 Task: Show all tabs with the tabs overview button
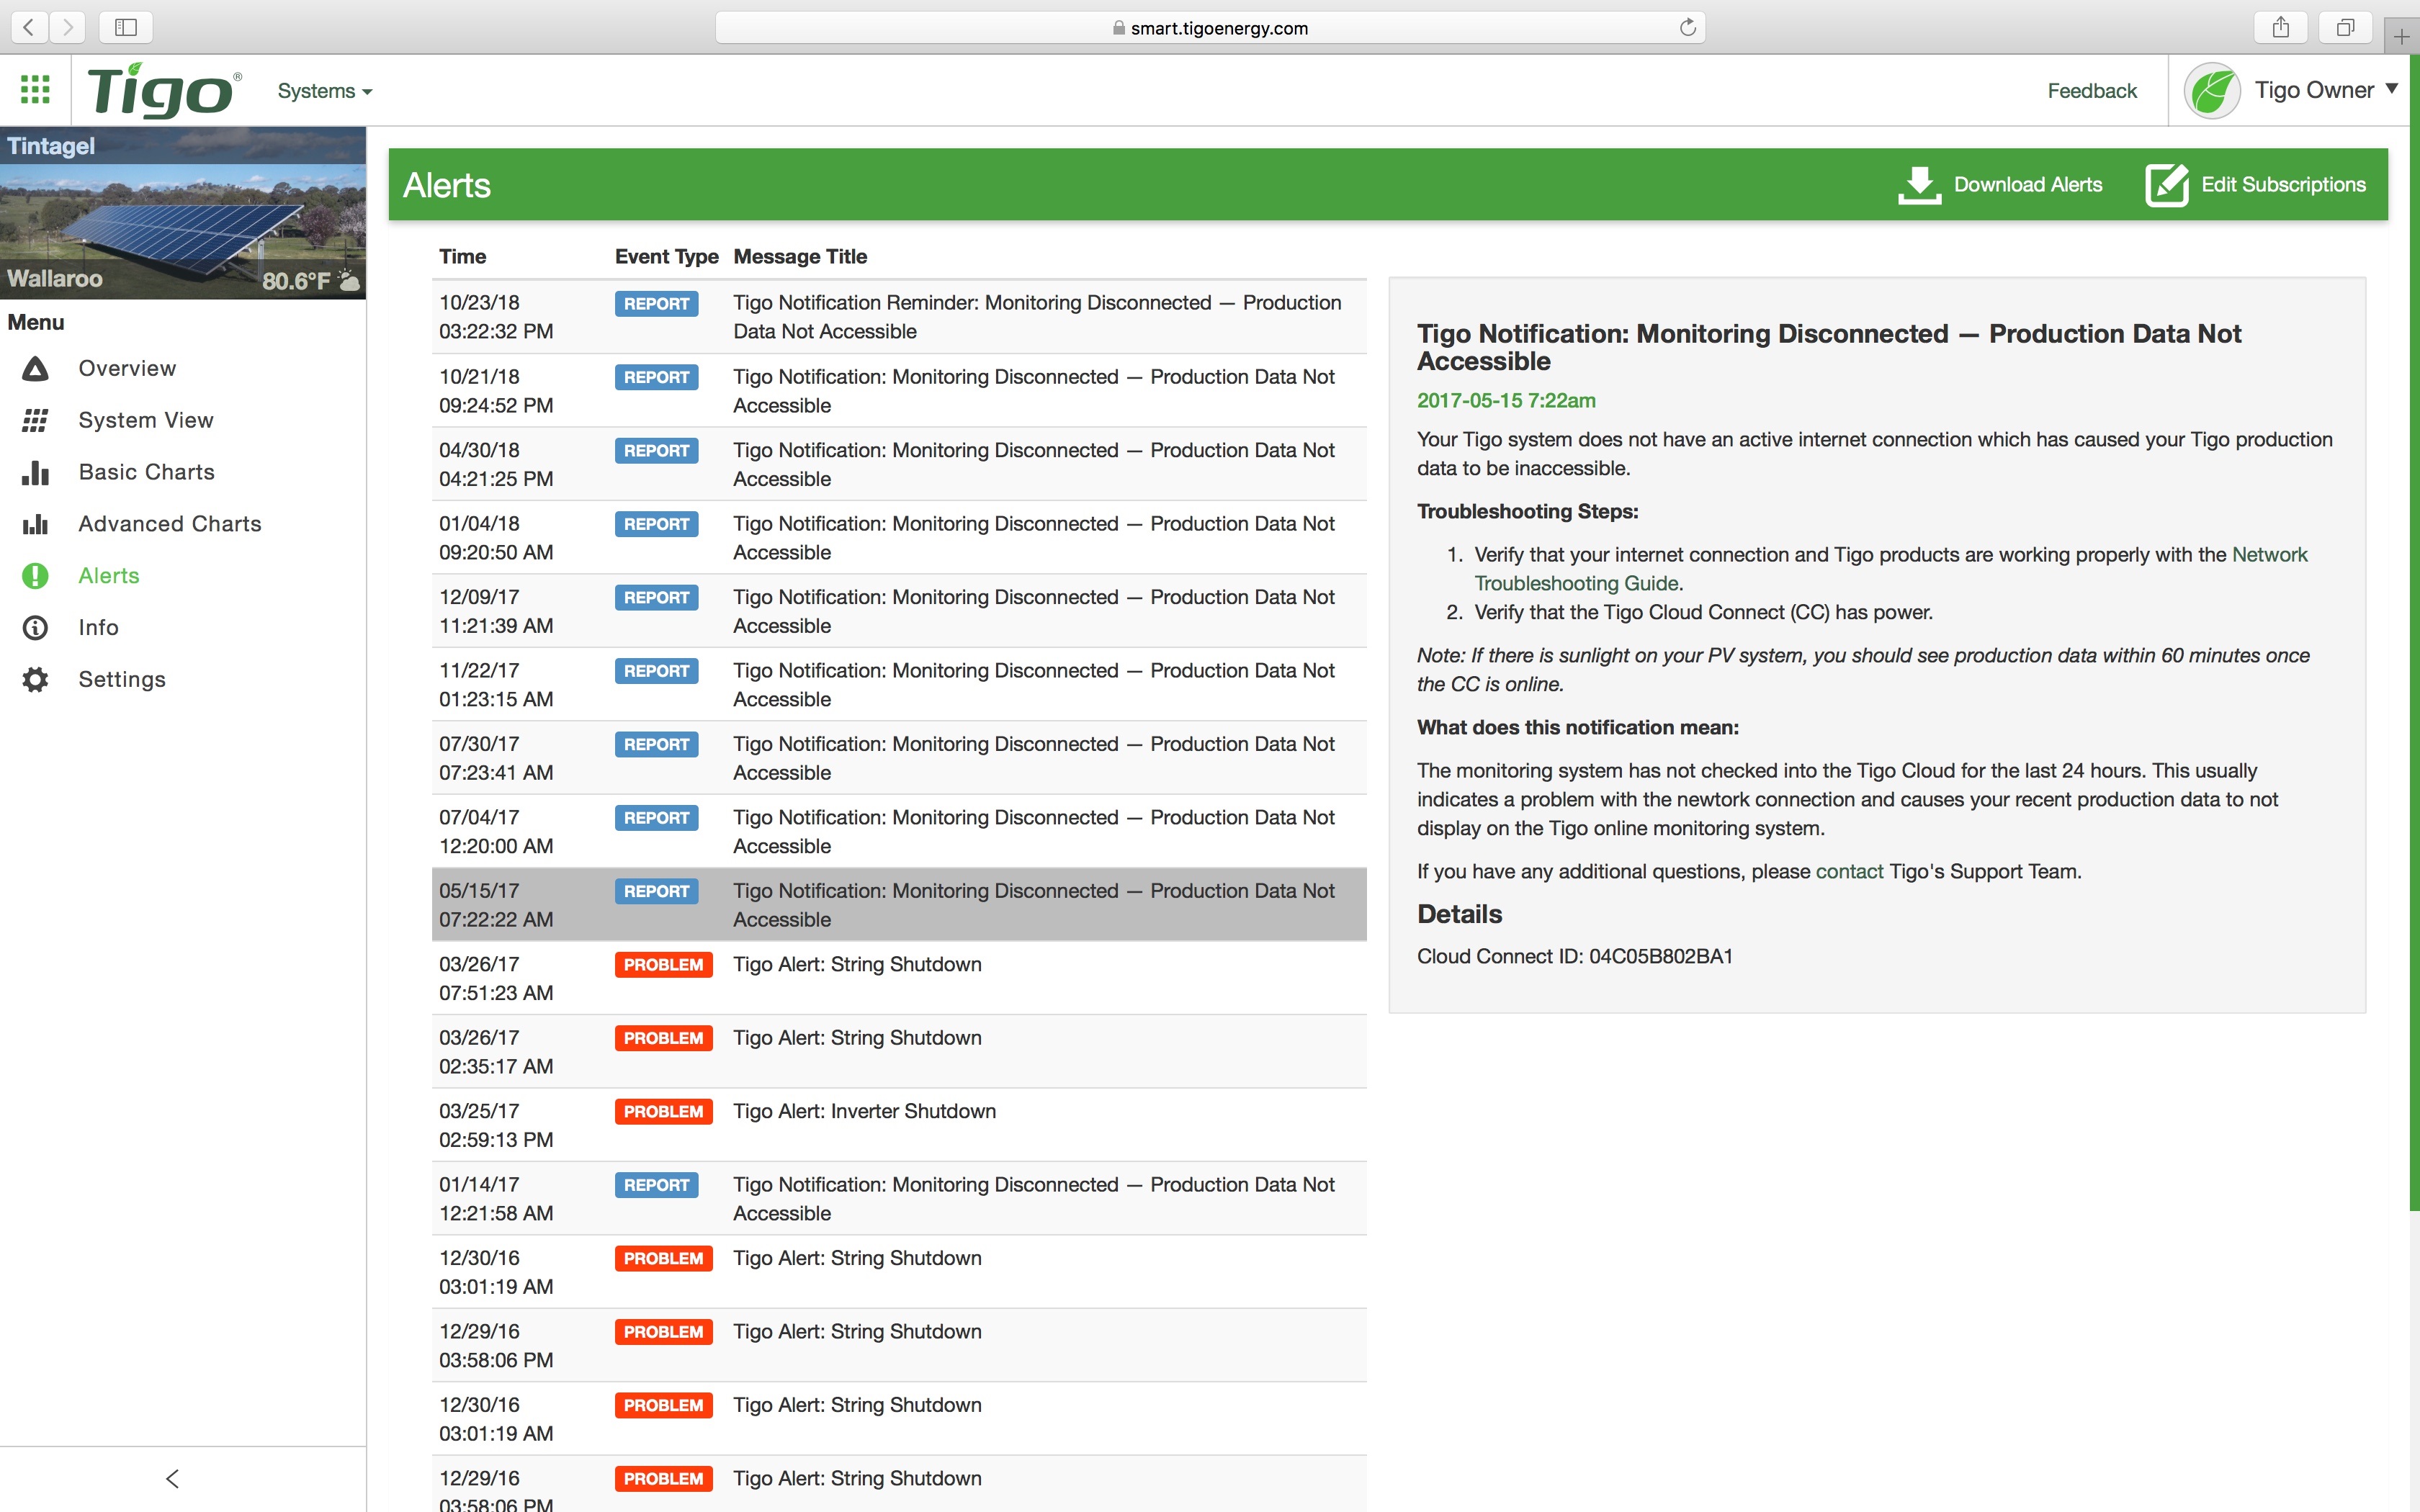click(2345, 27)
